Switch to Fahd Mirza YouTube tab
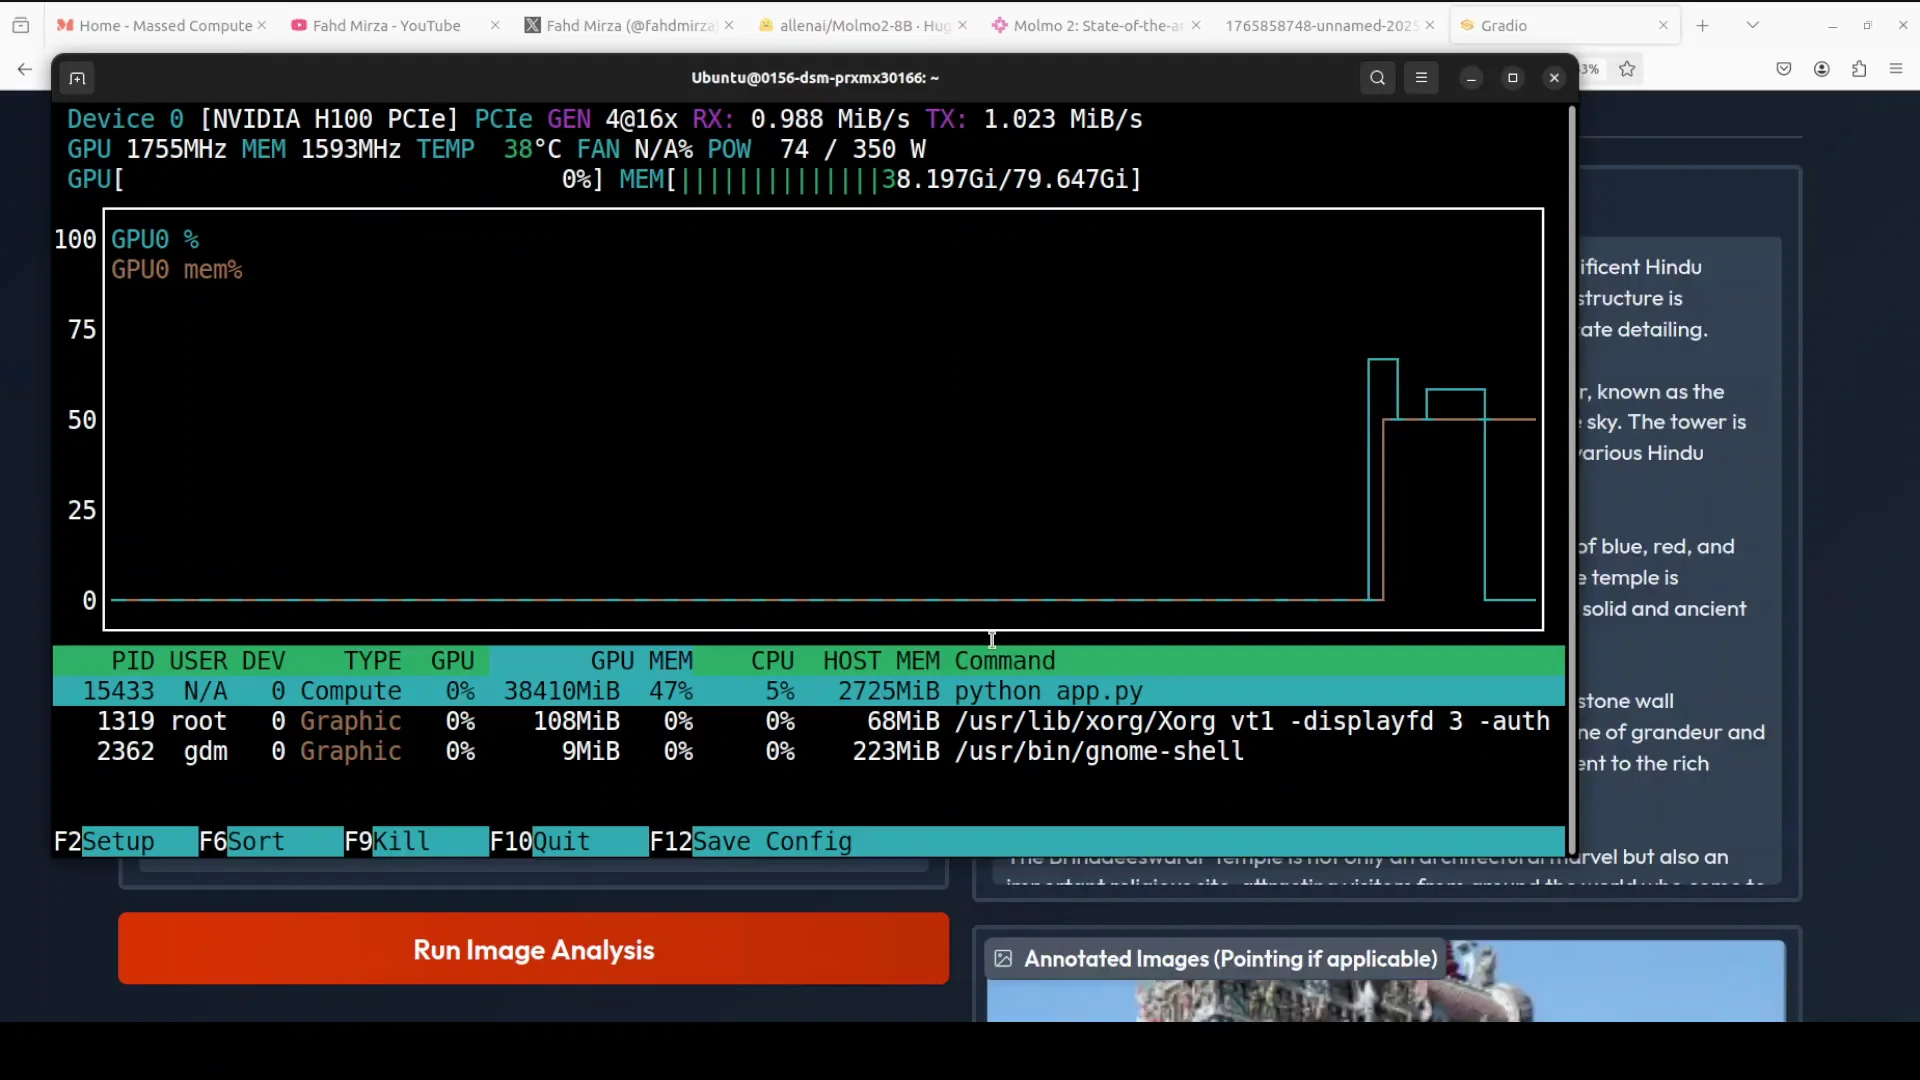The image size is (1920, 1080). point(386,25)
